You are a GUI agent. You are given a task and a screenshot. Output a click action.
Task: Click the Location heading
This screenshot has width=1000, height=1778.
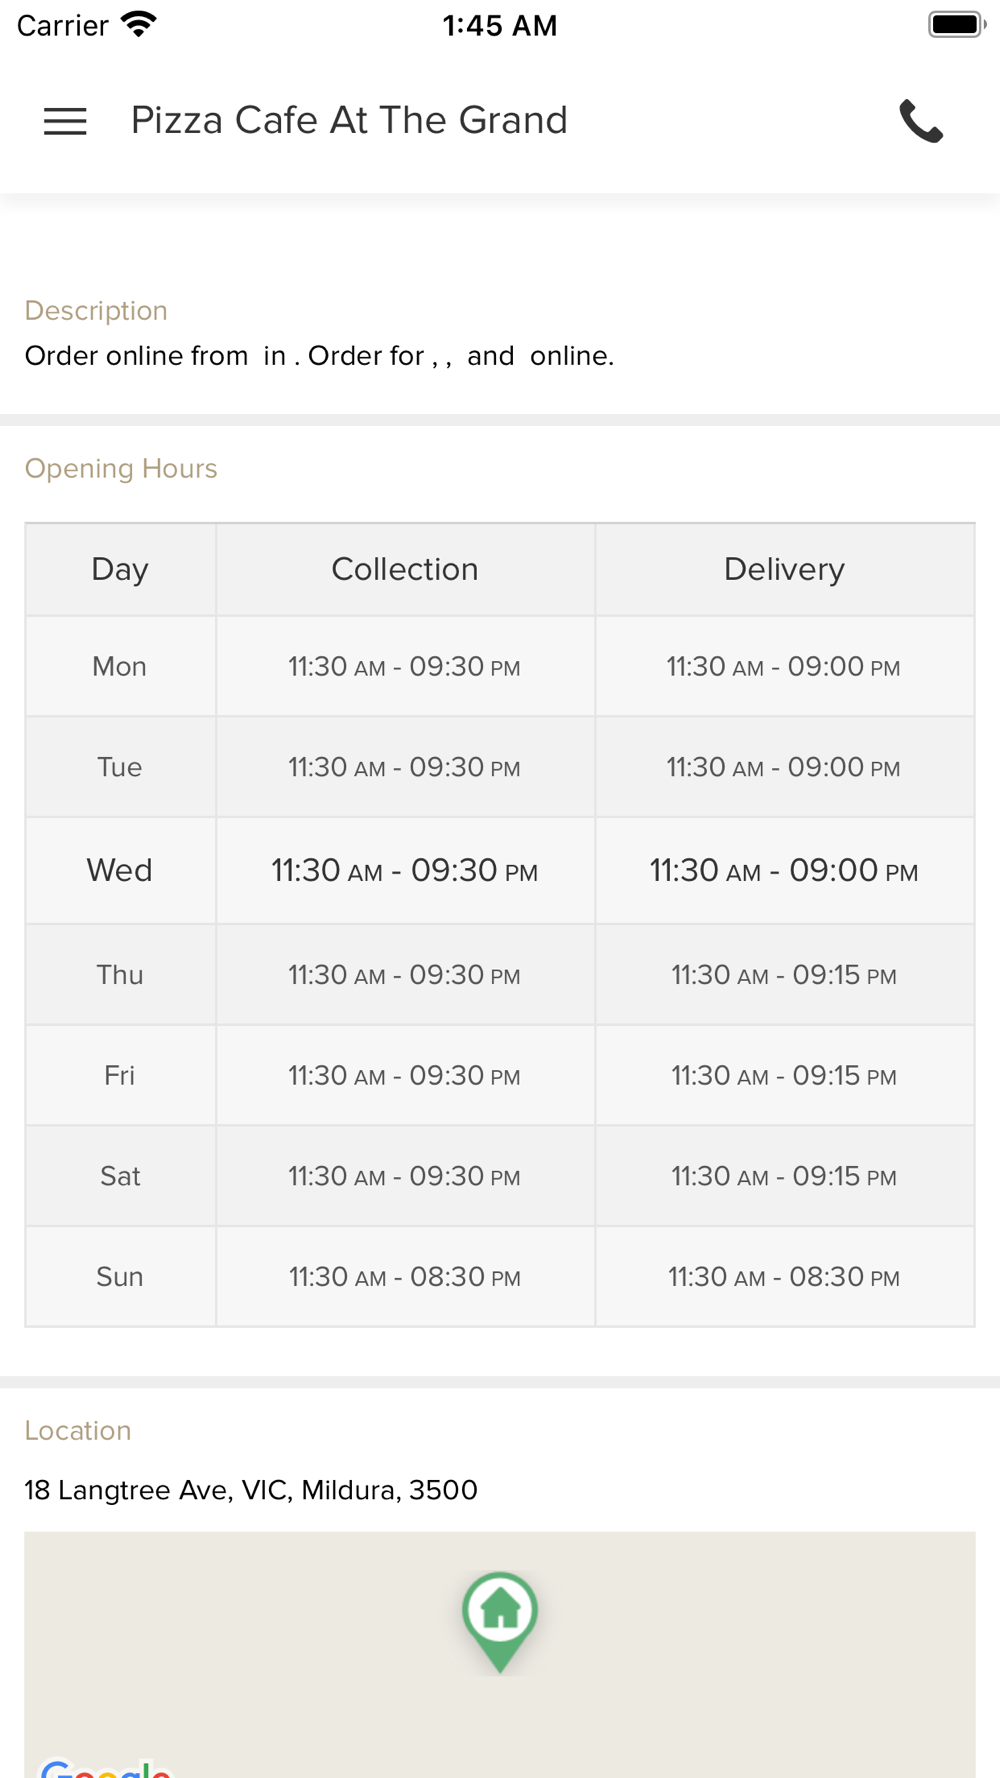[x=78, y=1430]
